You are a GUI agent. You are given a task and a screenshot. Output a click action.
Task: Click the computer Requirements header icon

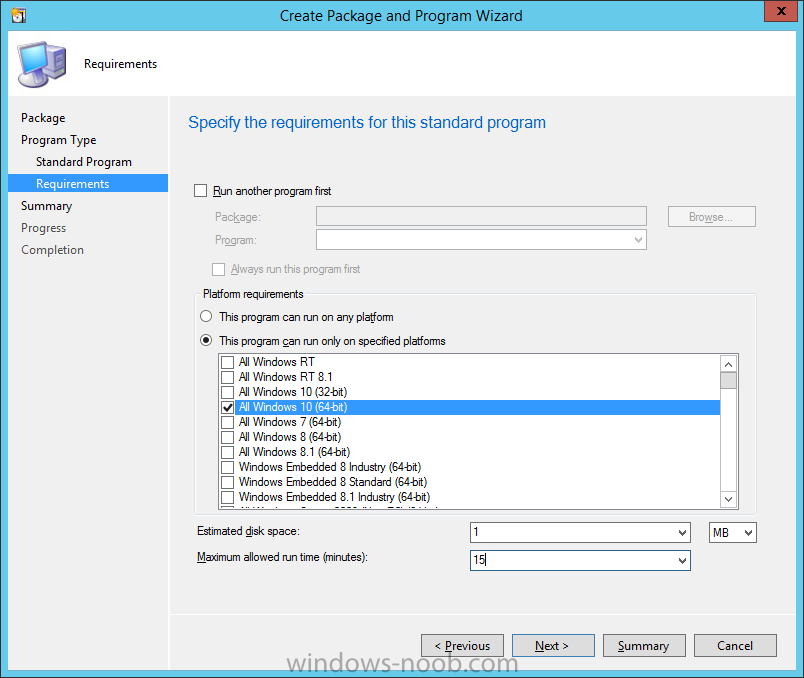[42, 64]
